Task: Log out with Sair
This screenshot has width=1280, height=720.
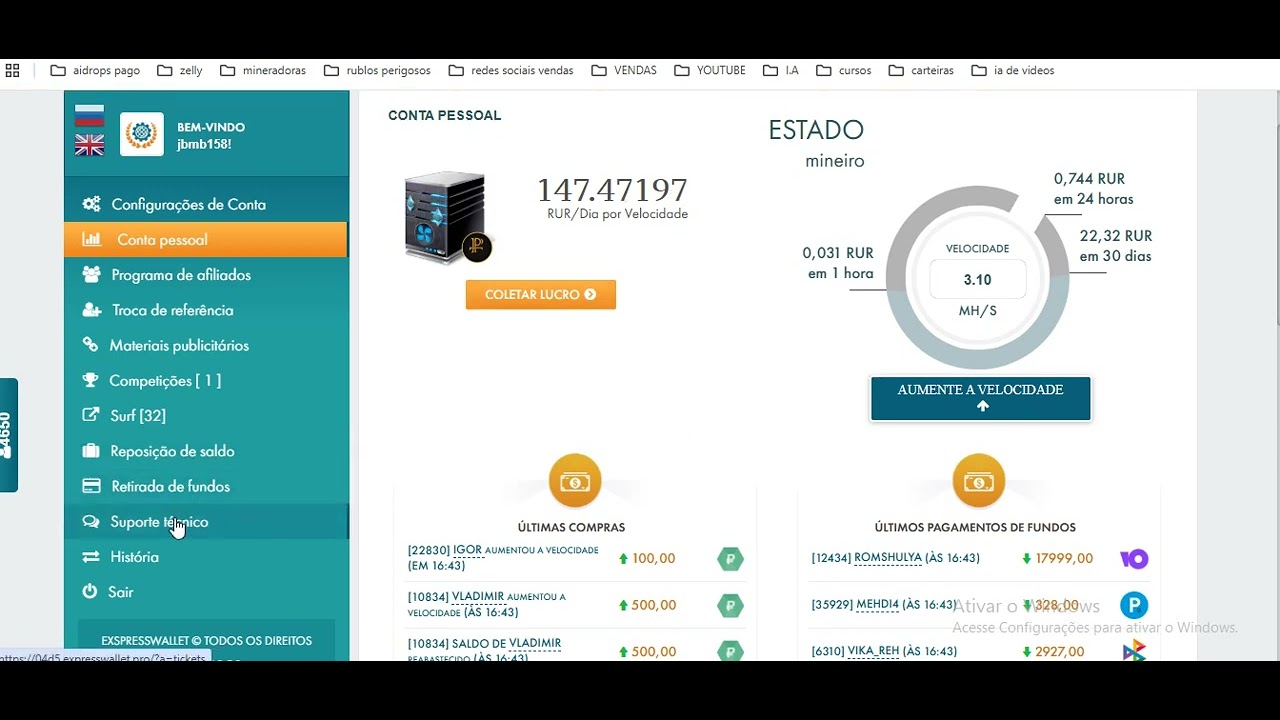Action: [206, 592]
